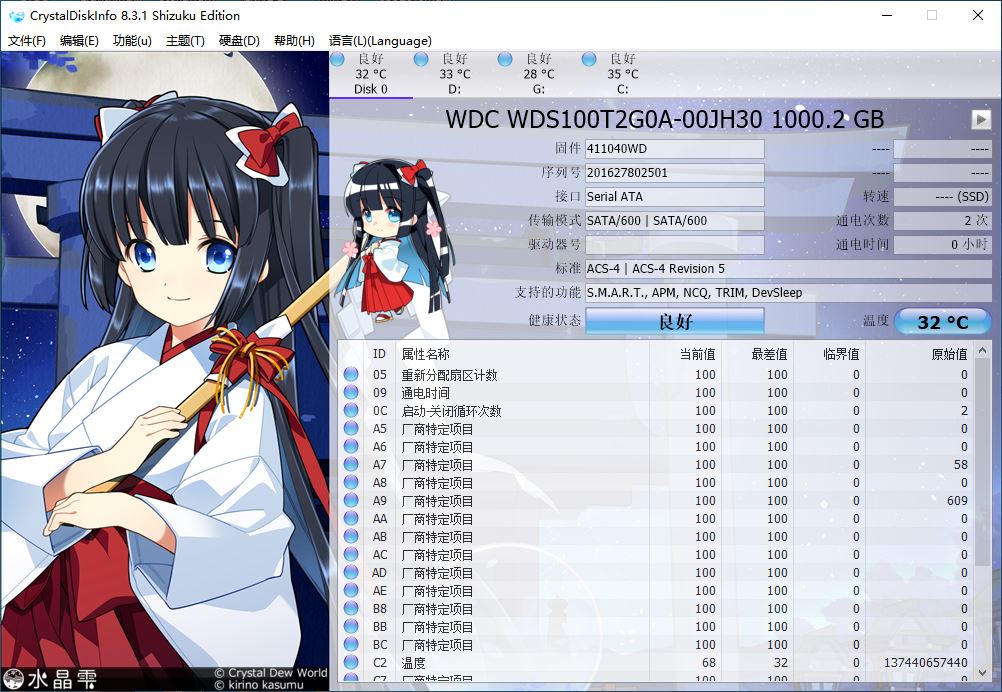Screen dimensions: 1002x692
Task: Open the 文件(F) menu
Action: pos(27,41)
